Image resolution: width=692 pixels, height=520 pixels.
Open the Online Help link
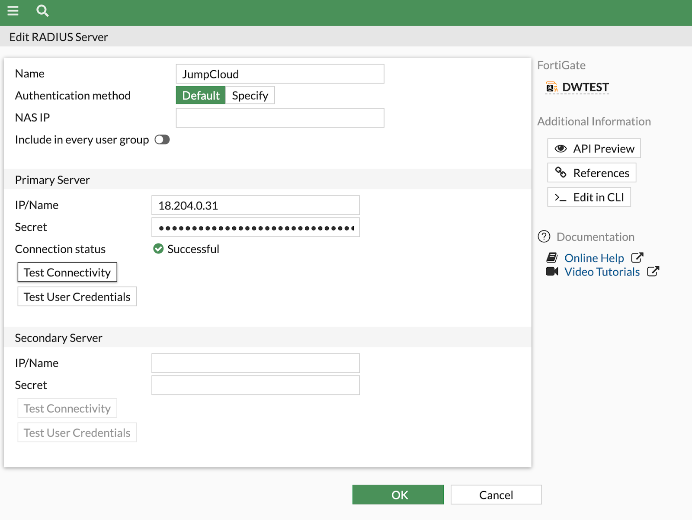point(594,258)
